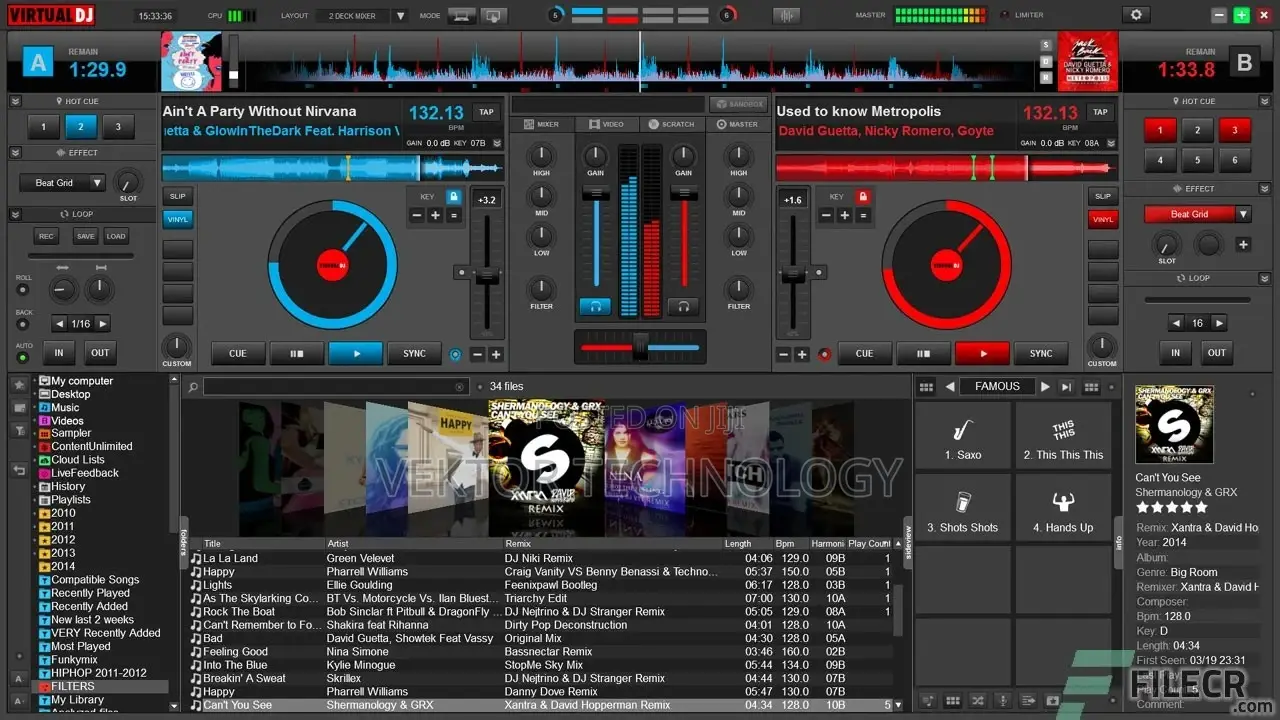Toggle deck A BACK loop button

(x=23, y=325)
